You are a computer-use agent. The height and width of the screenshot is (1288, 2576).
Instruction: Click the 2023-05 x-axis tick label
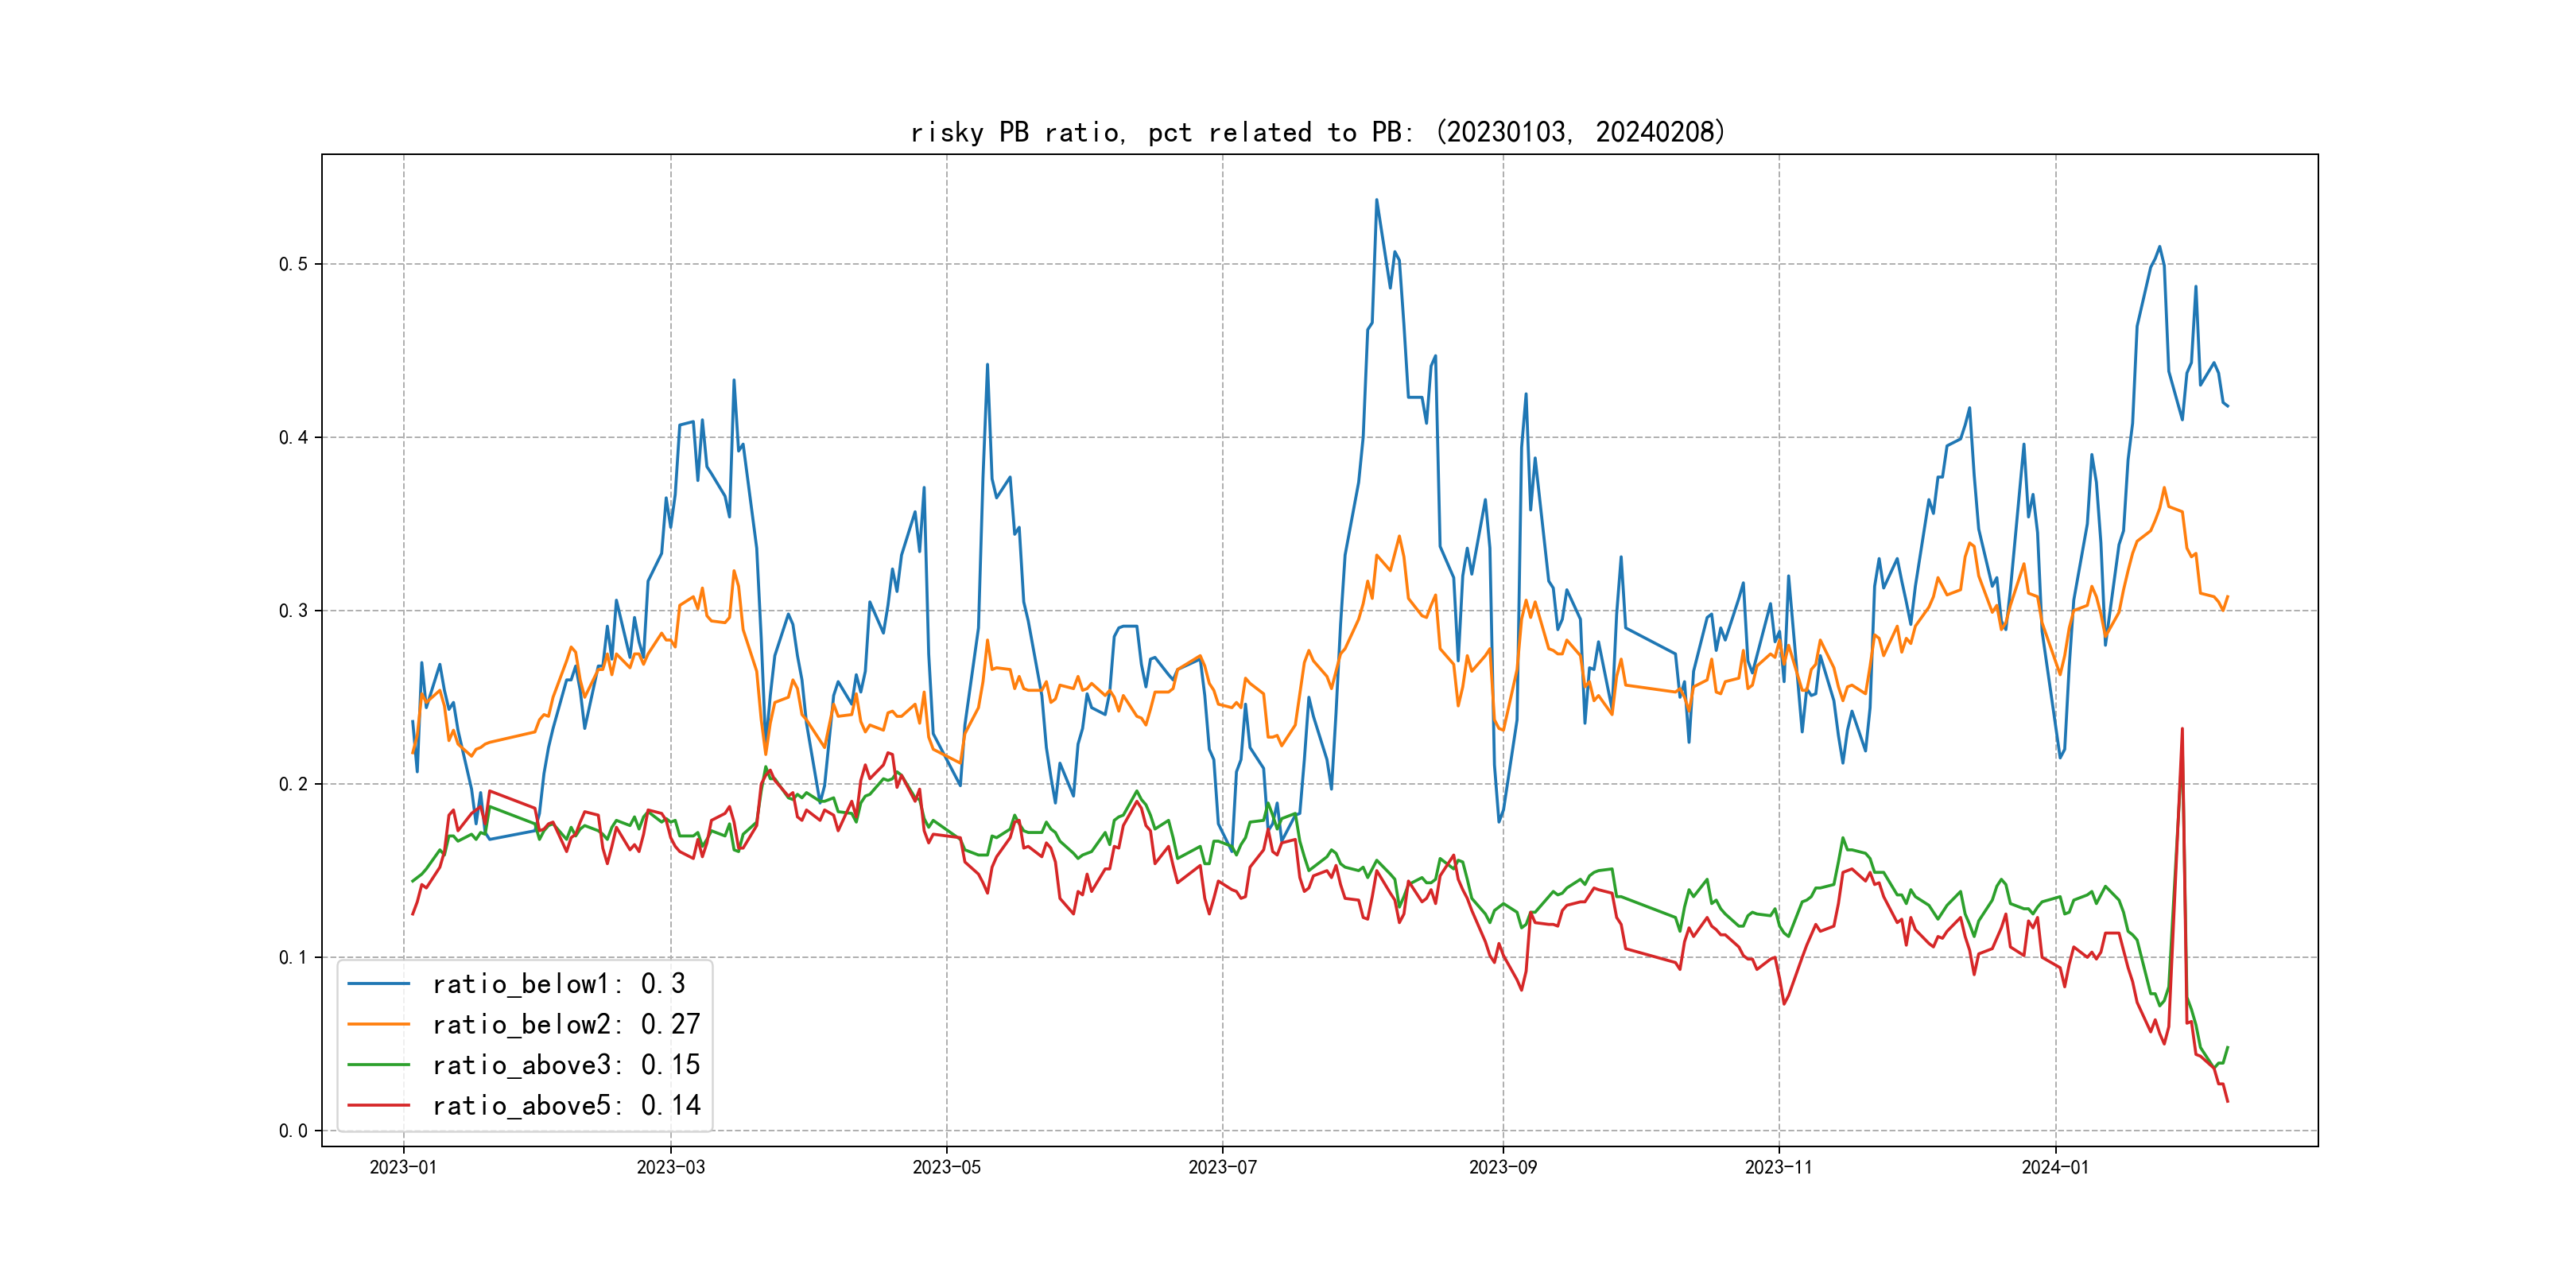click(x=946, y=1167)
